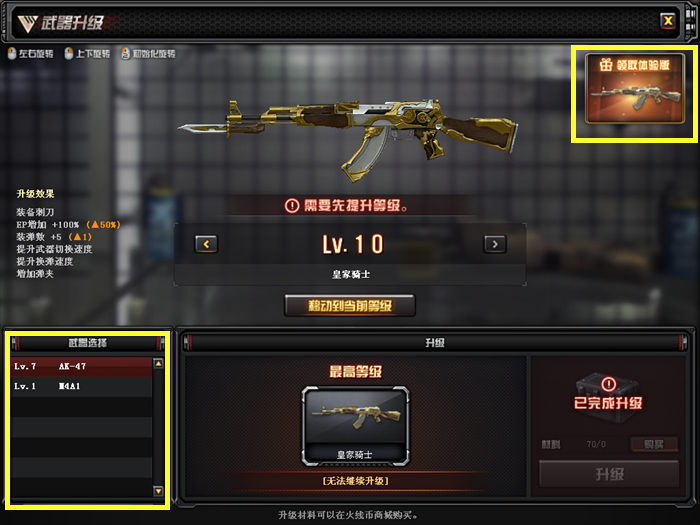Go to the previous level with left arrow
The height and width of the screenshot is (525, 700).
point(206,244)
